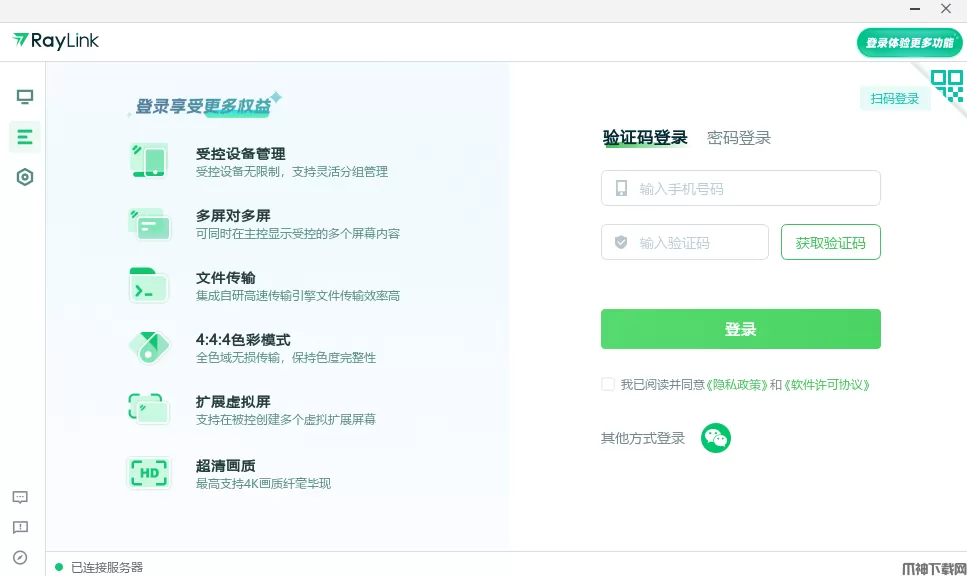Click the 受控设备管理 heading
The height and width of the screenshot is (576, 967).
click(x=241, y=154)
